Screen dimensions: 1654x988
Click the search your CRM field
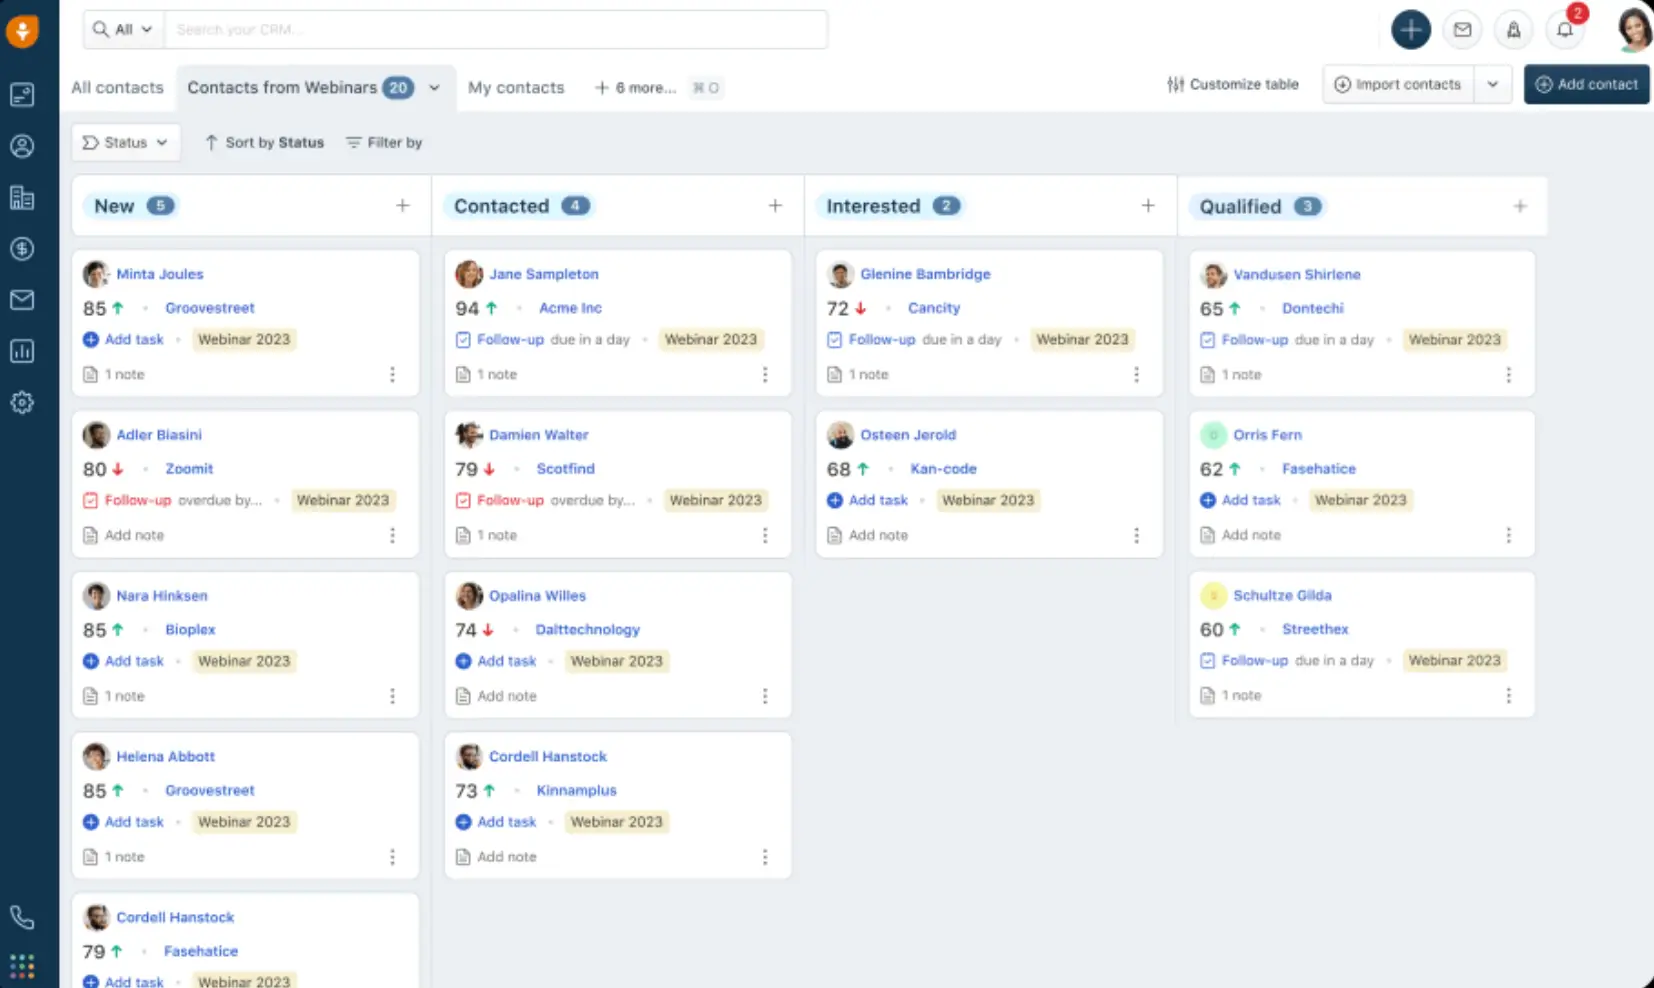pyautogui.click(x=497, y=29)
